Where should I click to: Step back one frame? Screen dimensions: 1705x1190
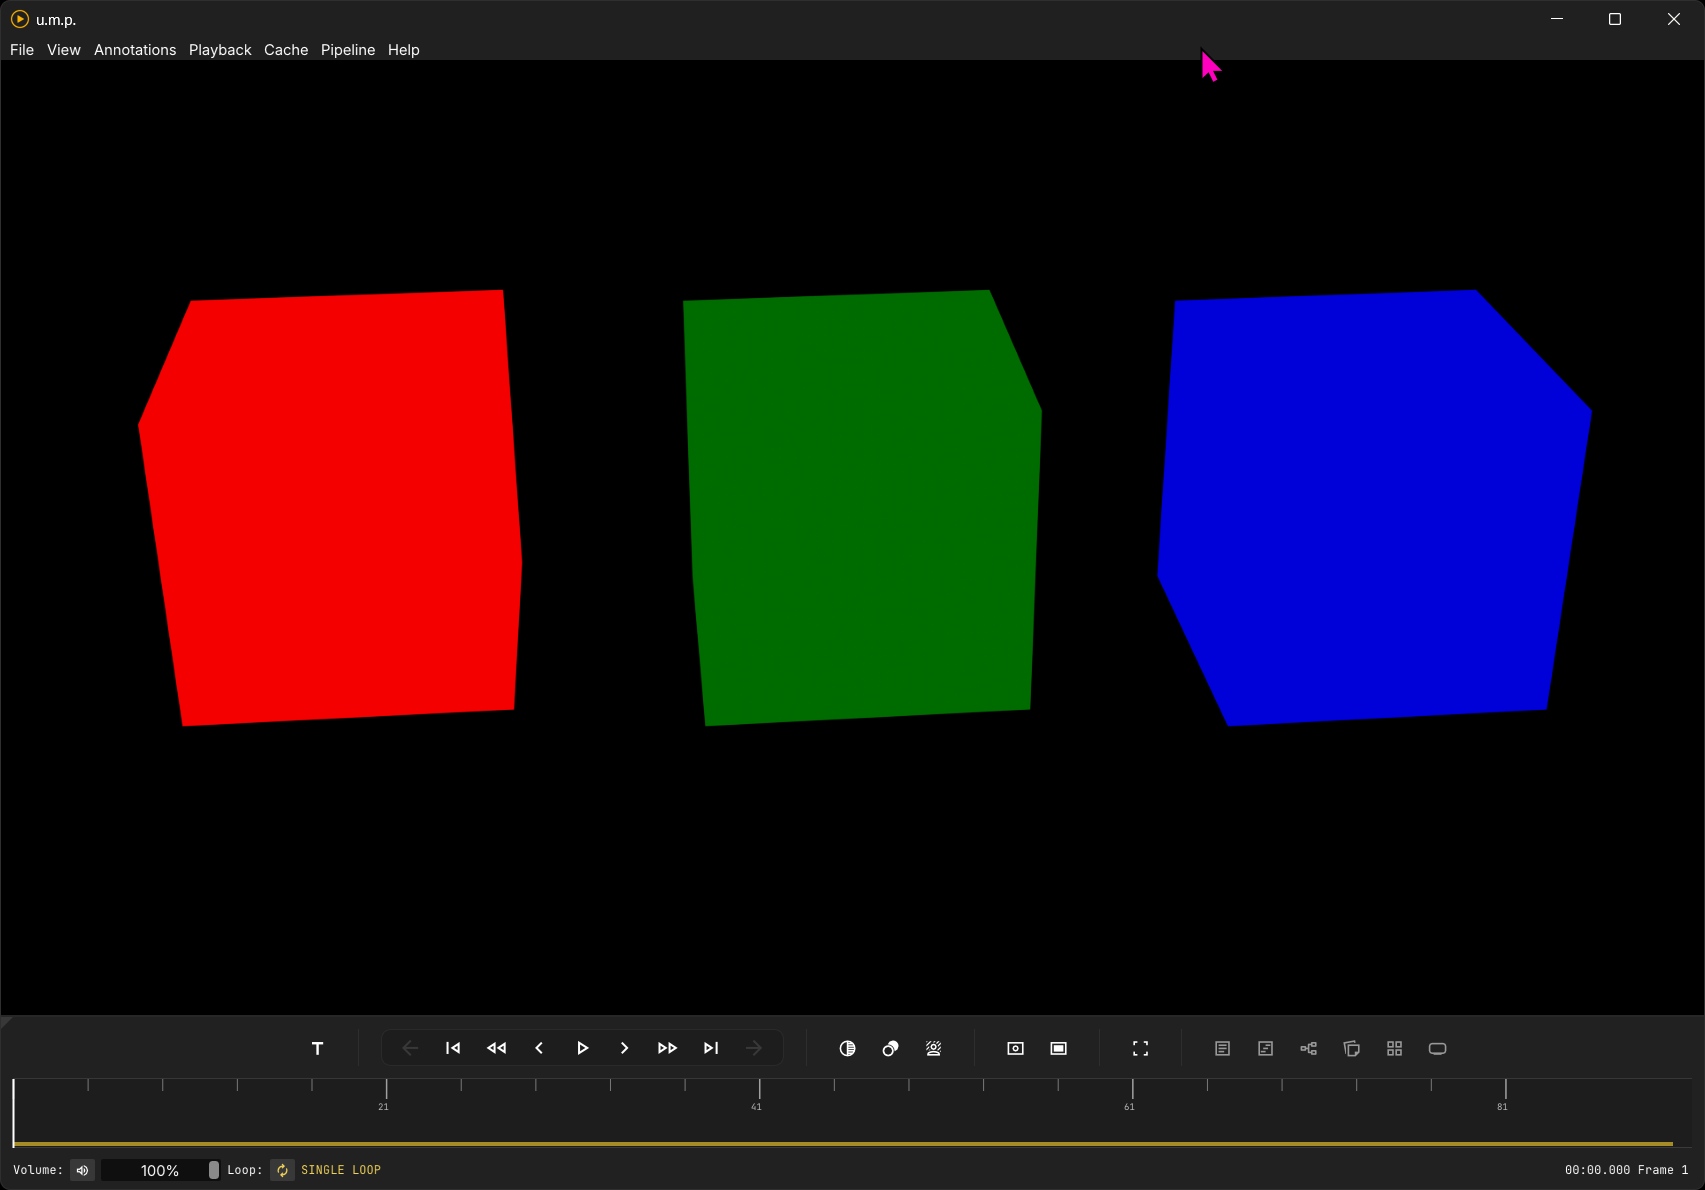(x=539, y=1048)
